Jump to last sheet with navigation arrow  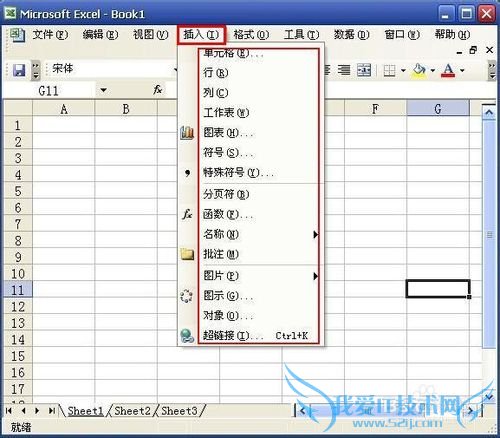pos(52,410)
